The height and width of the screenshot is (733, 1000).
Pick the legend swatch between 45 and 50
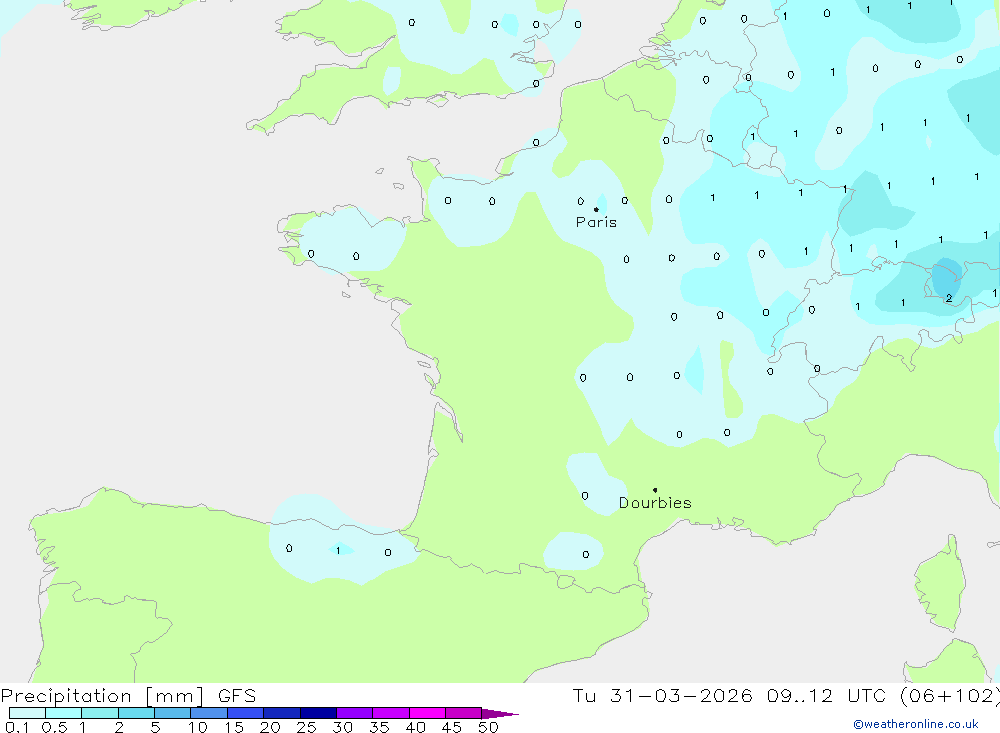(463, 713)
